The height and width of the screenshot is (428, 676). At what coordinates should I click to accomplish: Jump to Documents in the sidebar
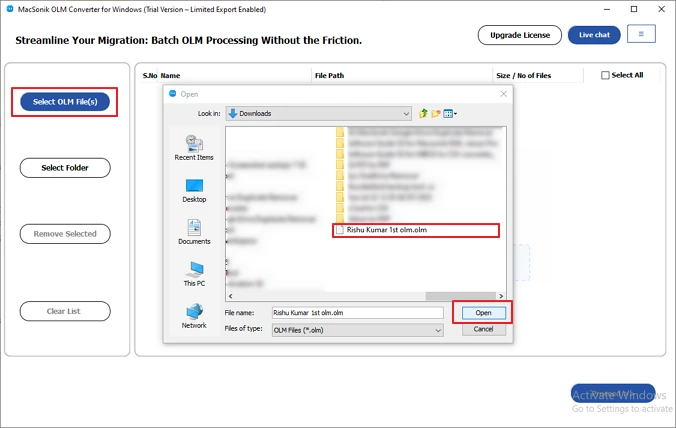pyautogui.click(x=194, y=232)
